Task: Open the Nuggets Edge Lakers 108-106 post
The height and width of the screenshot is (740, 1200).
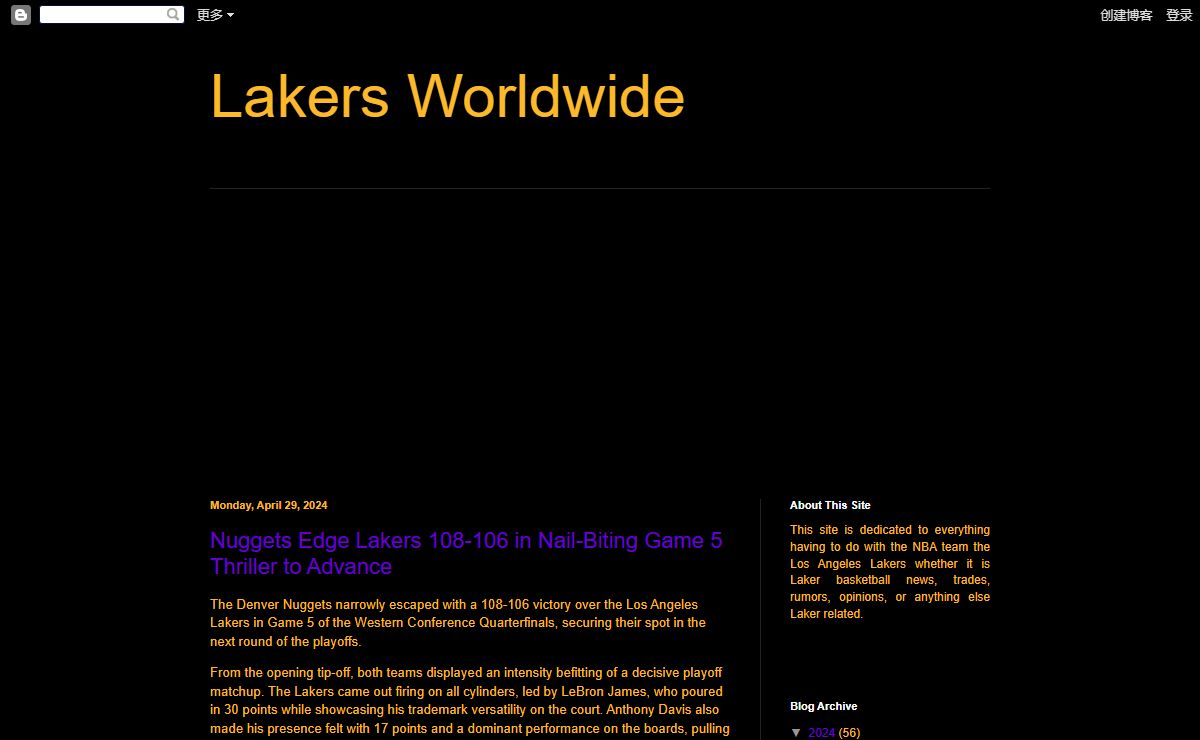Action: 466,553
